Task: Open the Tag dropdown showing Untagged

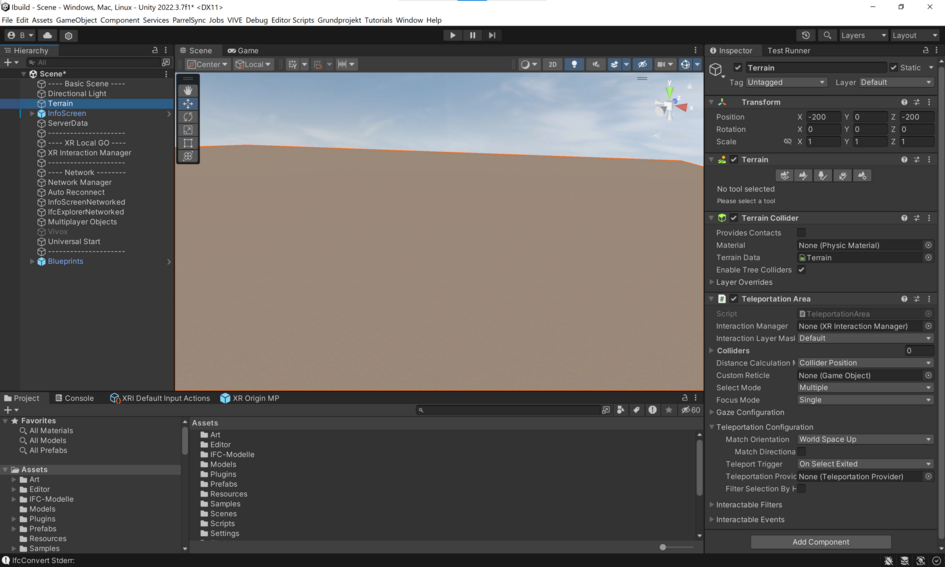Action: click(x=787, y=82)
